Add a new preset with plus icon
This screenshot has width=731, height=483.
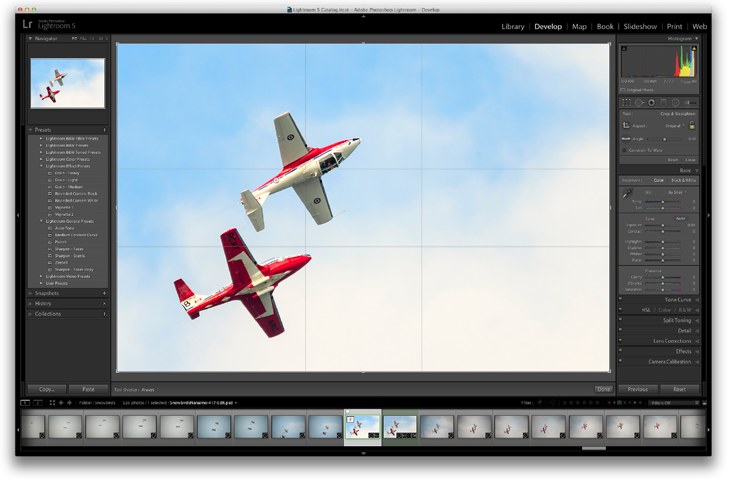pyautogui.click(x=104, y=130)
